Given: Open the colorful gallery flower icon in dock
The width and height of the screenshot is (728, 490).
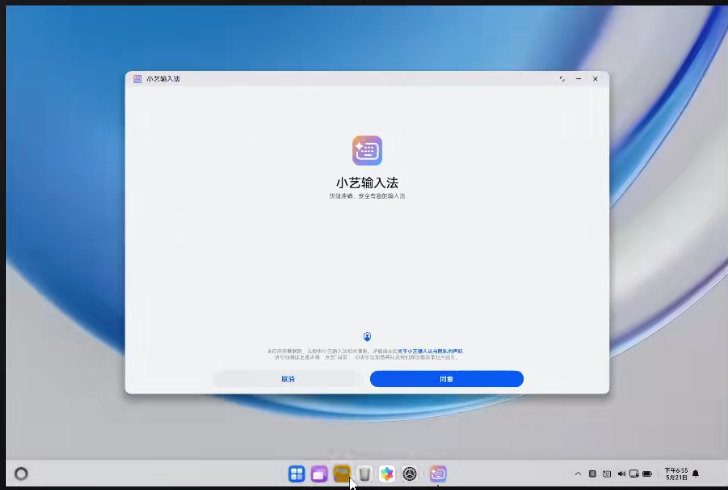Looking at the screenshot, I should tap(387, 474).
